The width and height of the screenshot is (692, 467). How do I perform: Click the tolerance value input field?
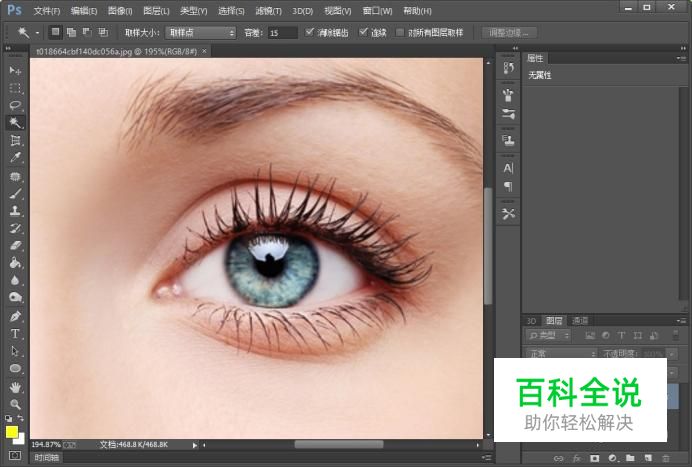(282, 33)
